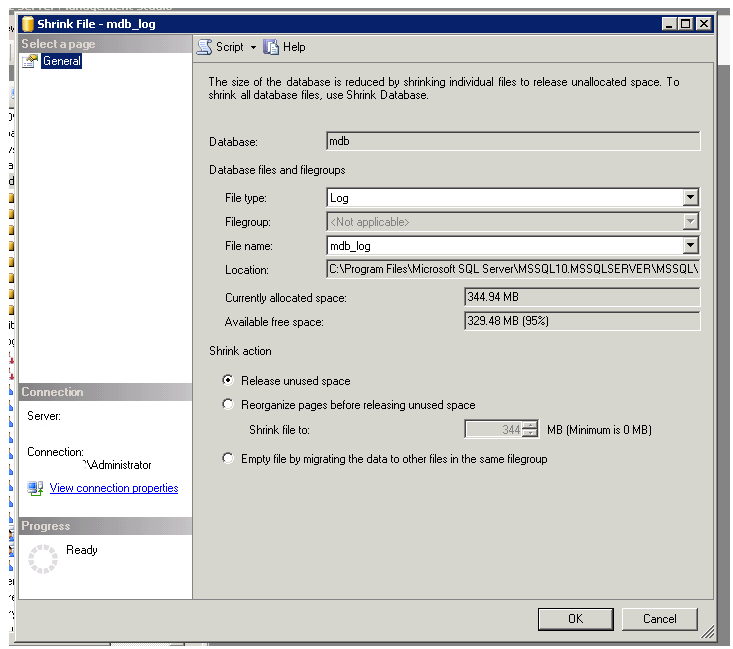The height and width of the screenshot is (649, 733).
Task: Select Release unused space option
Action: tap(229, 380)
